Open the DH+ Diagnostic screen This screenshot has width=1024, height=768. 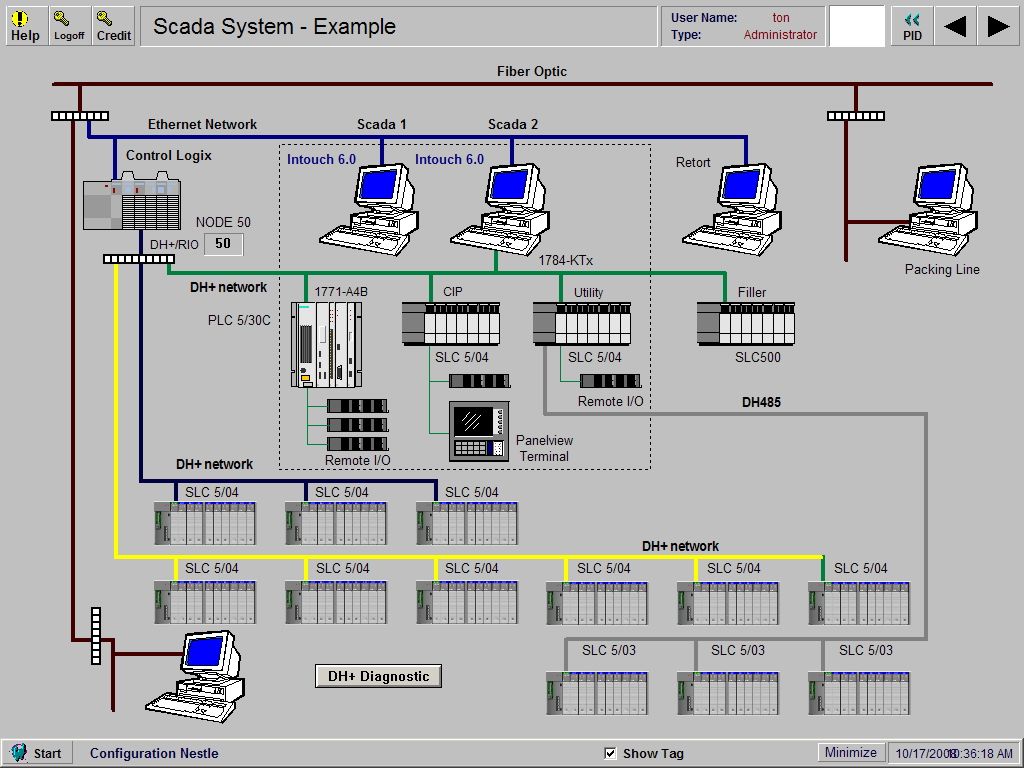[x=378, y=676]
